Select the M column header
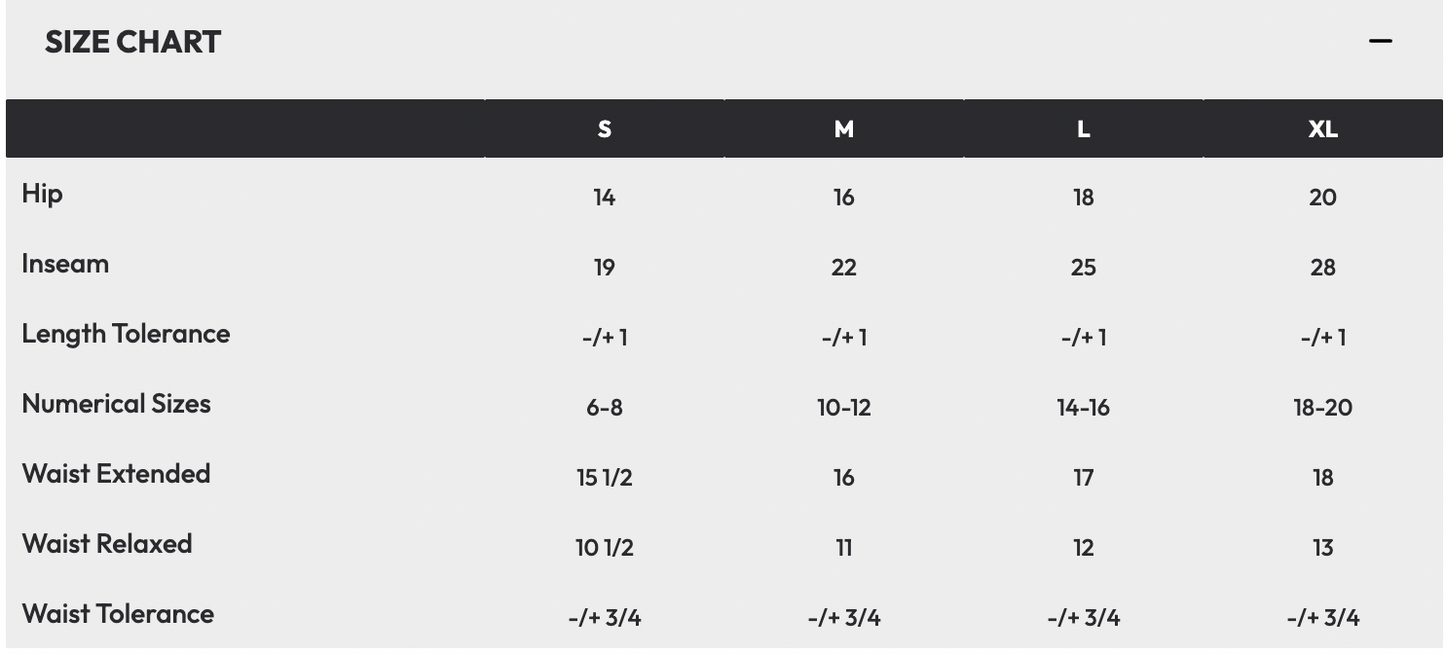The width and height of the screenshot is (1445, 654). [844, 129]
